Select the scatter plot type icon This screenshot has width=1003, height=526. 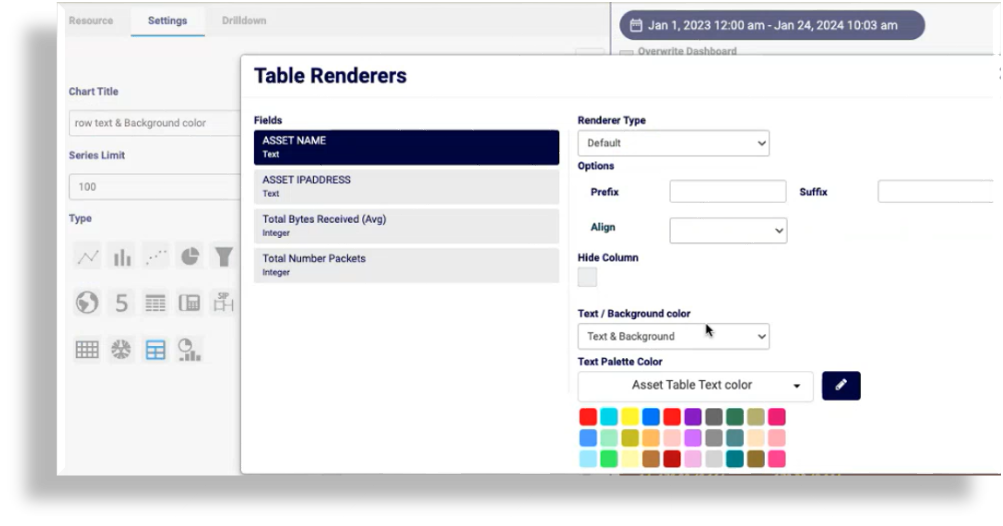tap(155, 257)
